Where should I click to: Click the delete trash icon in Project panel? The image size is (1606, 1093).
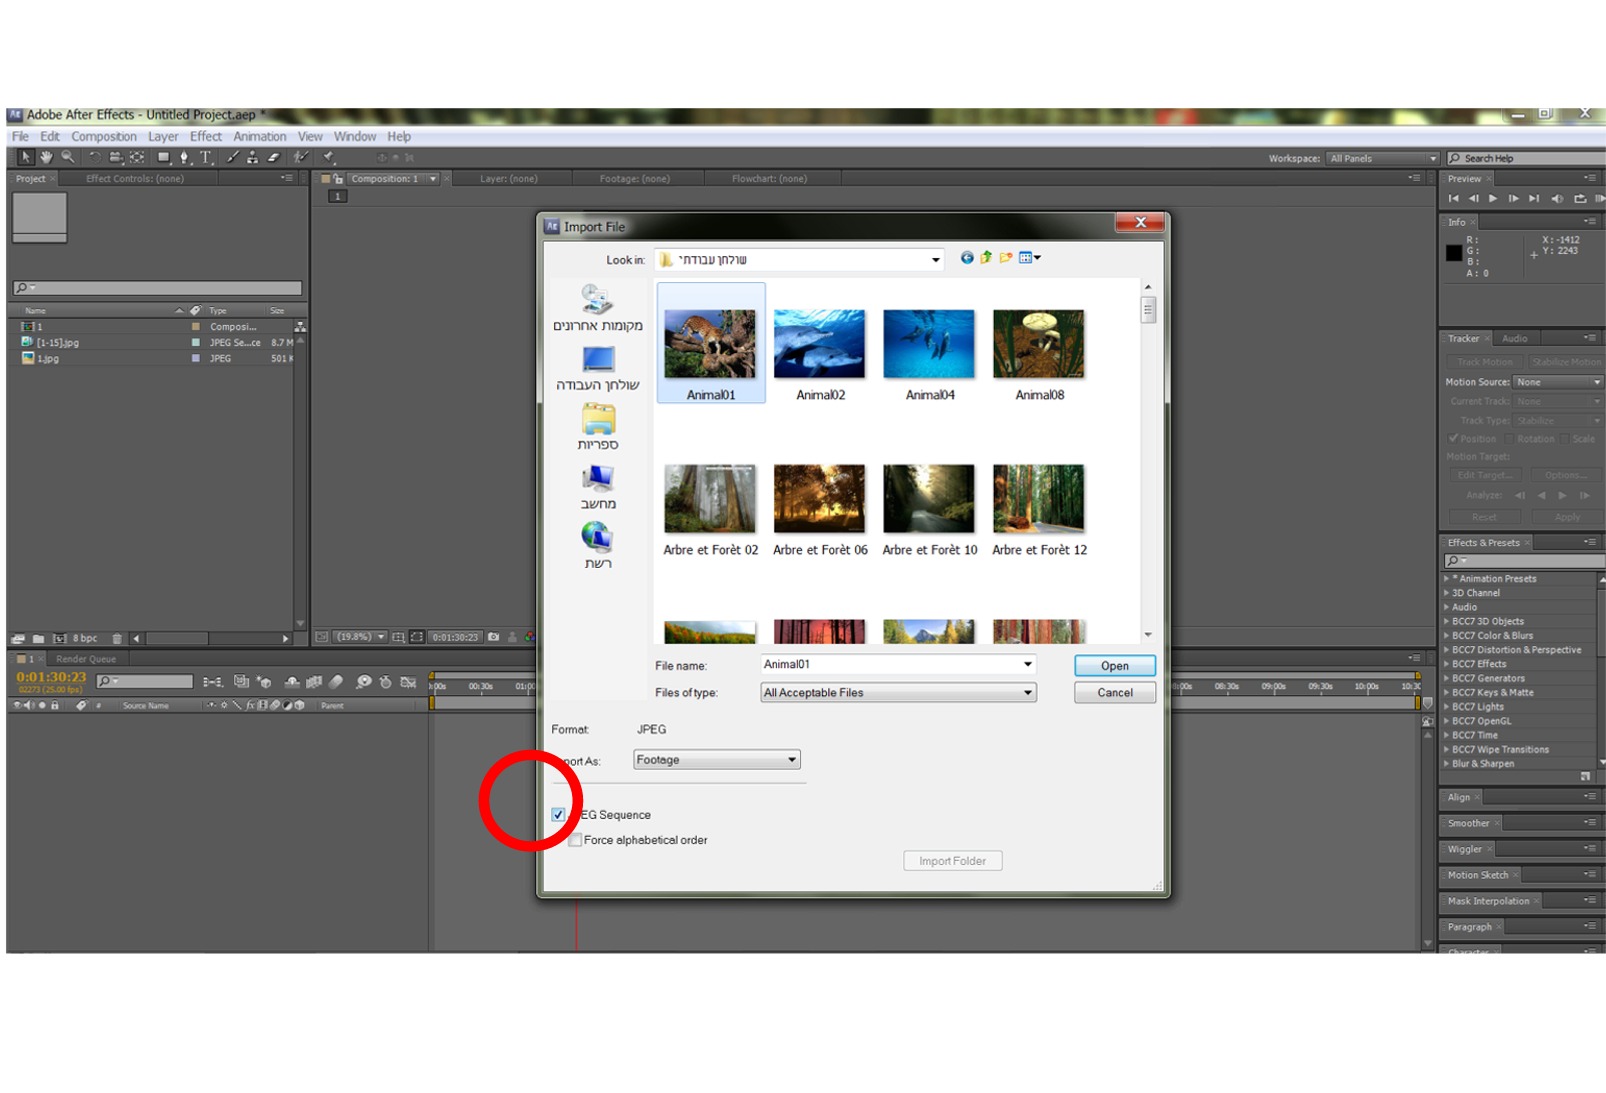pyautogui.click(x=117, y=638)
